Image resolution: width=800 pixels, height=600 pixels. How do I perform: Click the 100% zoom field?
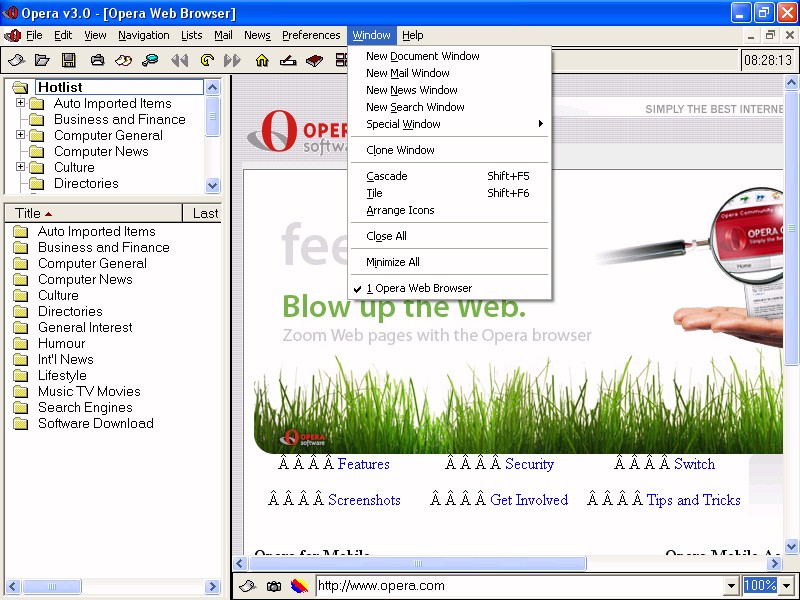[761, 586]
